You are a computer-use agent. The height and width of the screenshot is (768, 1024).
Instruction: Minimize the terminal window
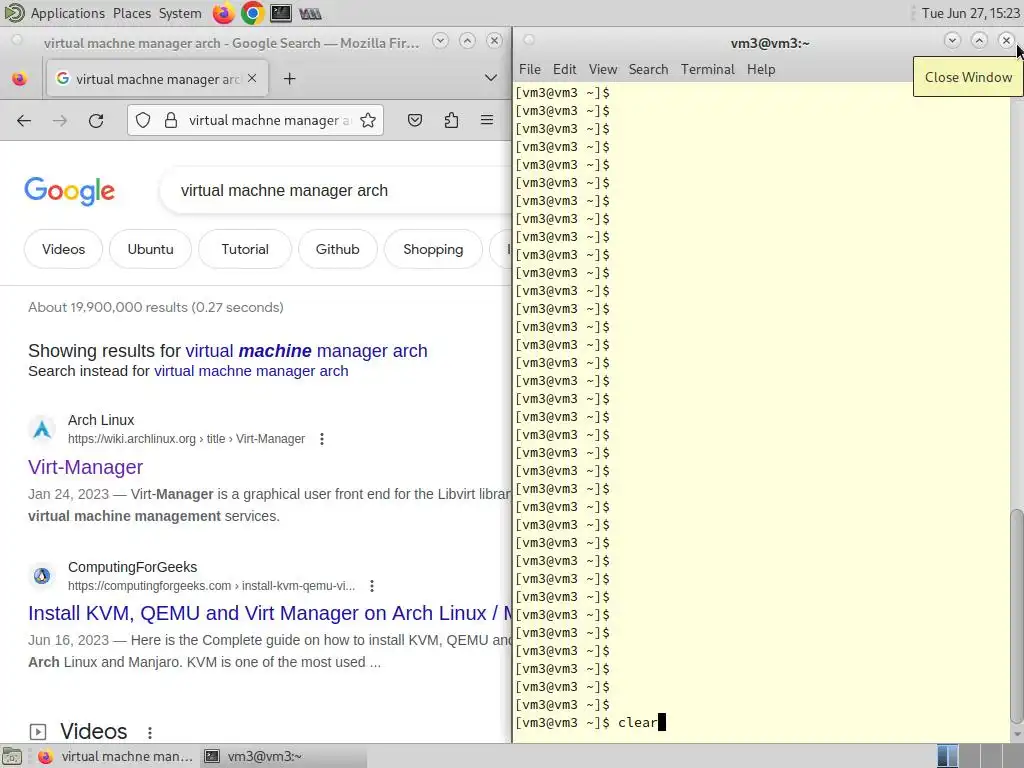[x=952, y=40]
